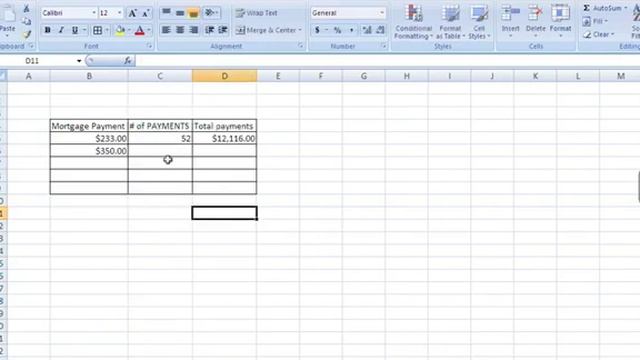Click AutoSum sigma button
Image resolution: width=640 pixels, height=360 pixels.
pyautogui.click(x=601, y=8)
